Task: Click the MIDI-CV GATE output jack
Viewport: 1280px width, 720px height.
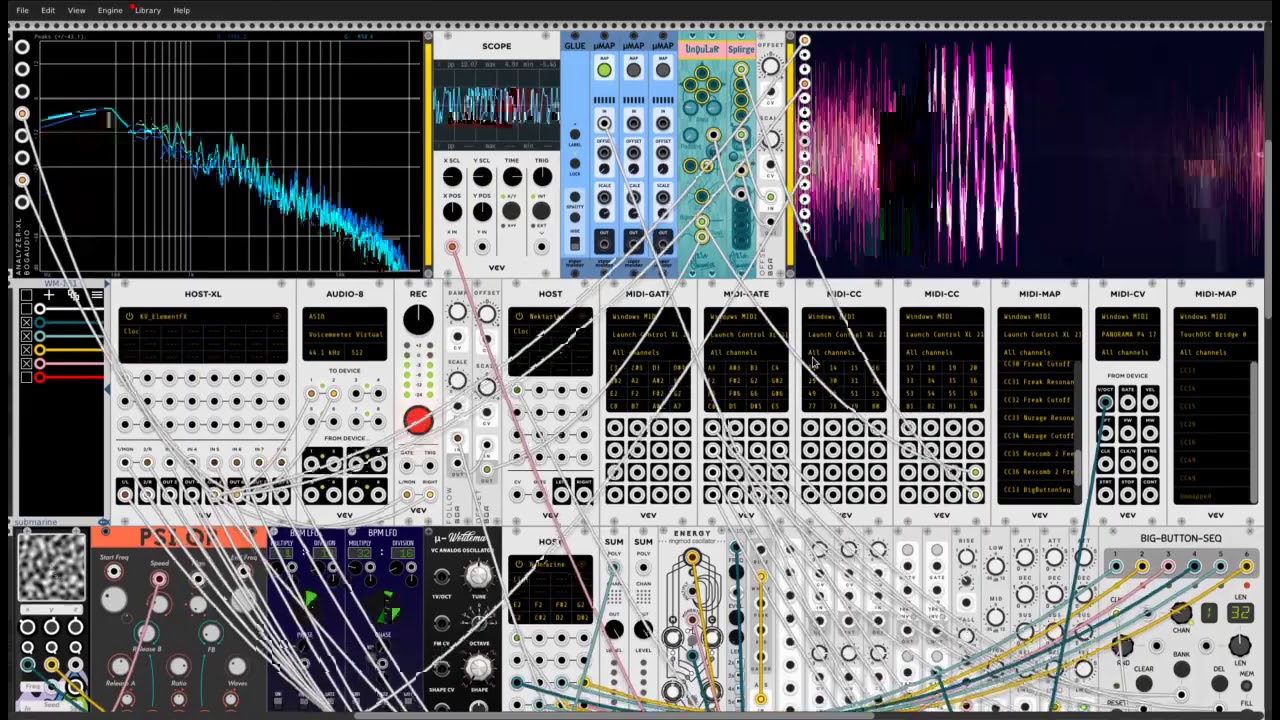Action: [1128, 403]
